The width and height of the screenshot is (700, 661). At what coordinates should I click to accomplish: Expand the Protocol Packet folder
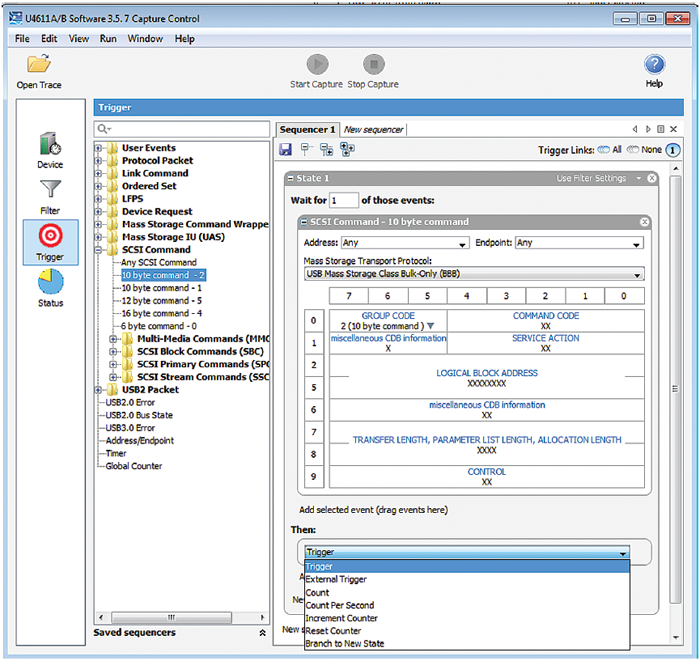click(98, 161)
